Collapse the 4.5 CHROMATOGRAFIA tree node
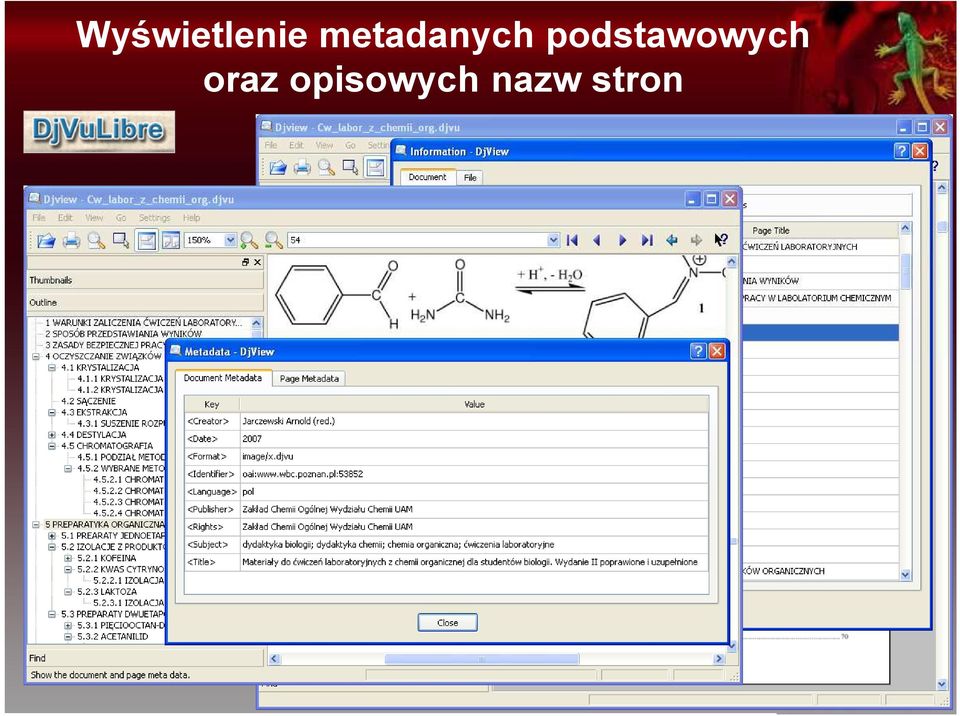This screenshot has width=960, height=716. 52,446
